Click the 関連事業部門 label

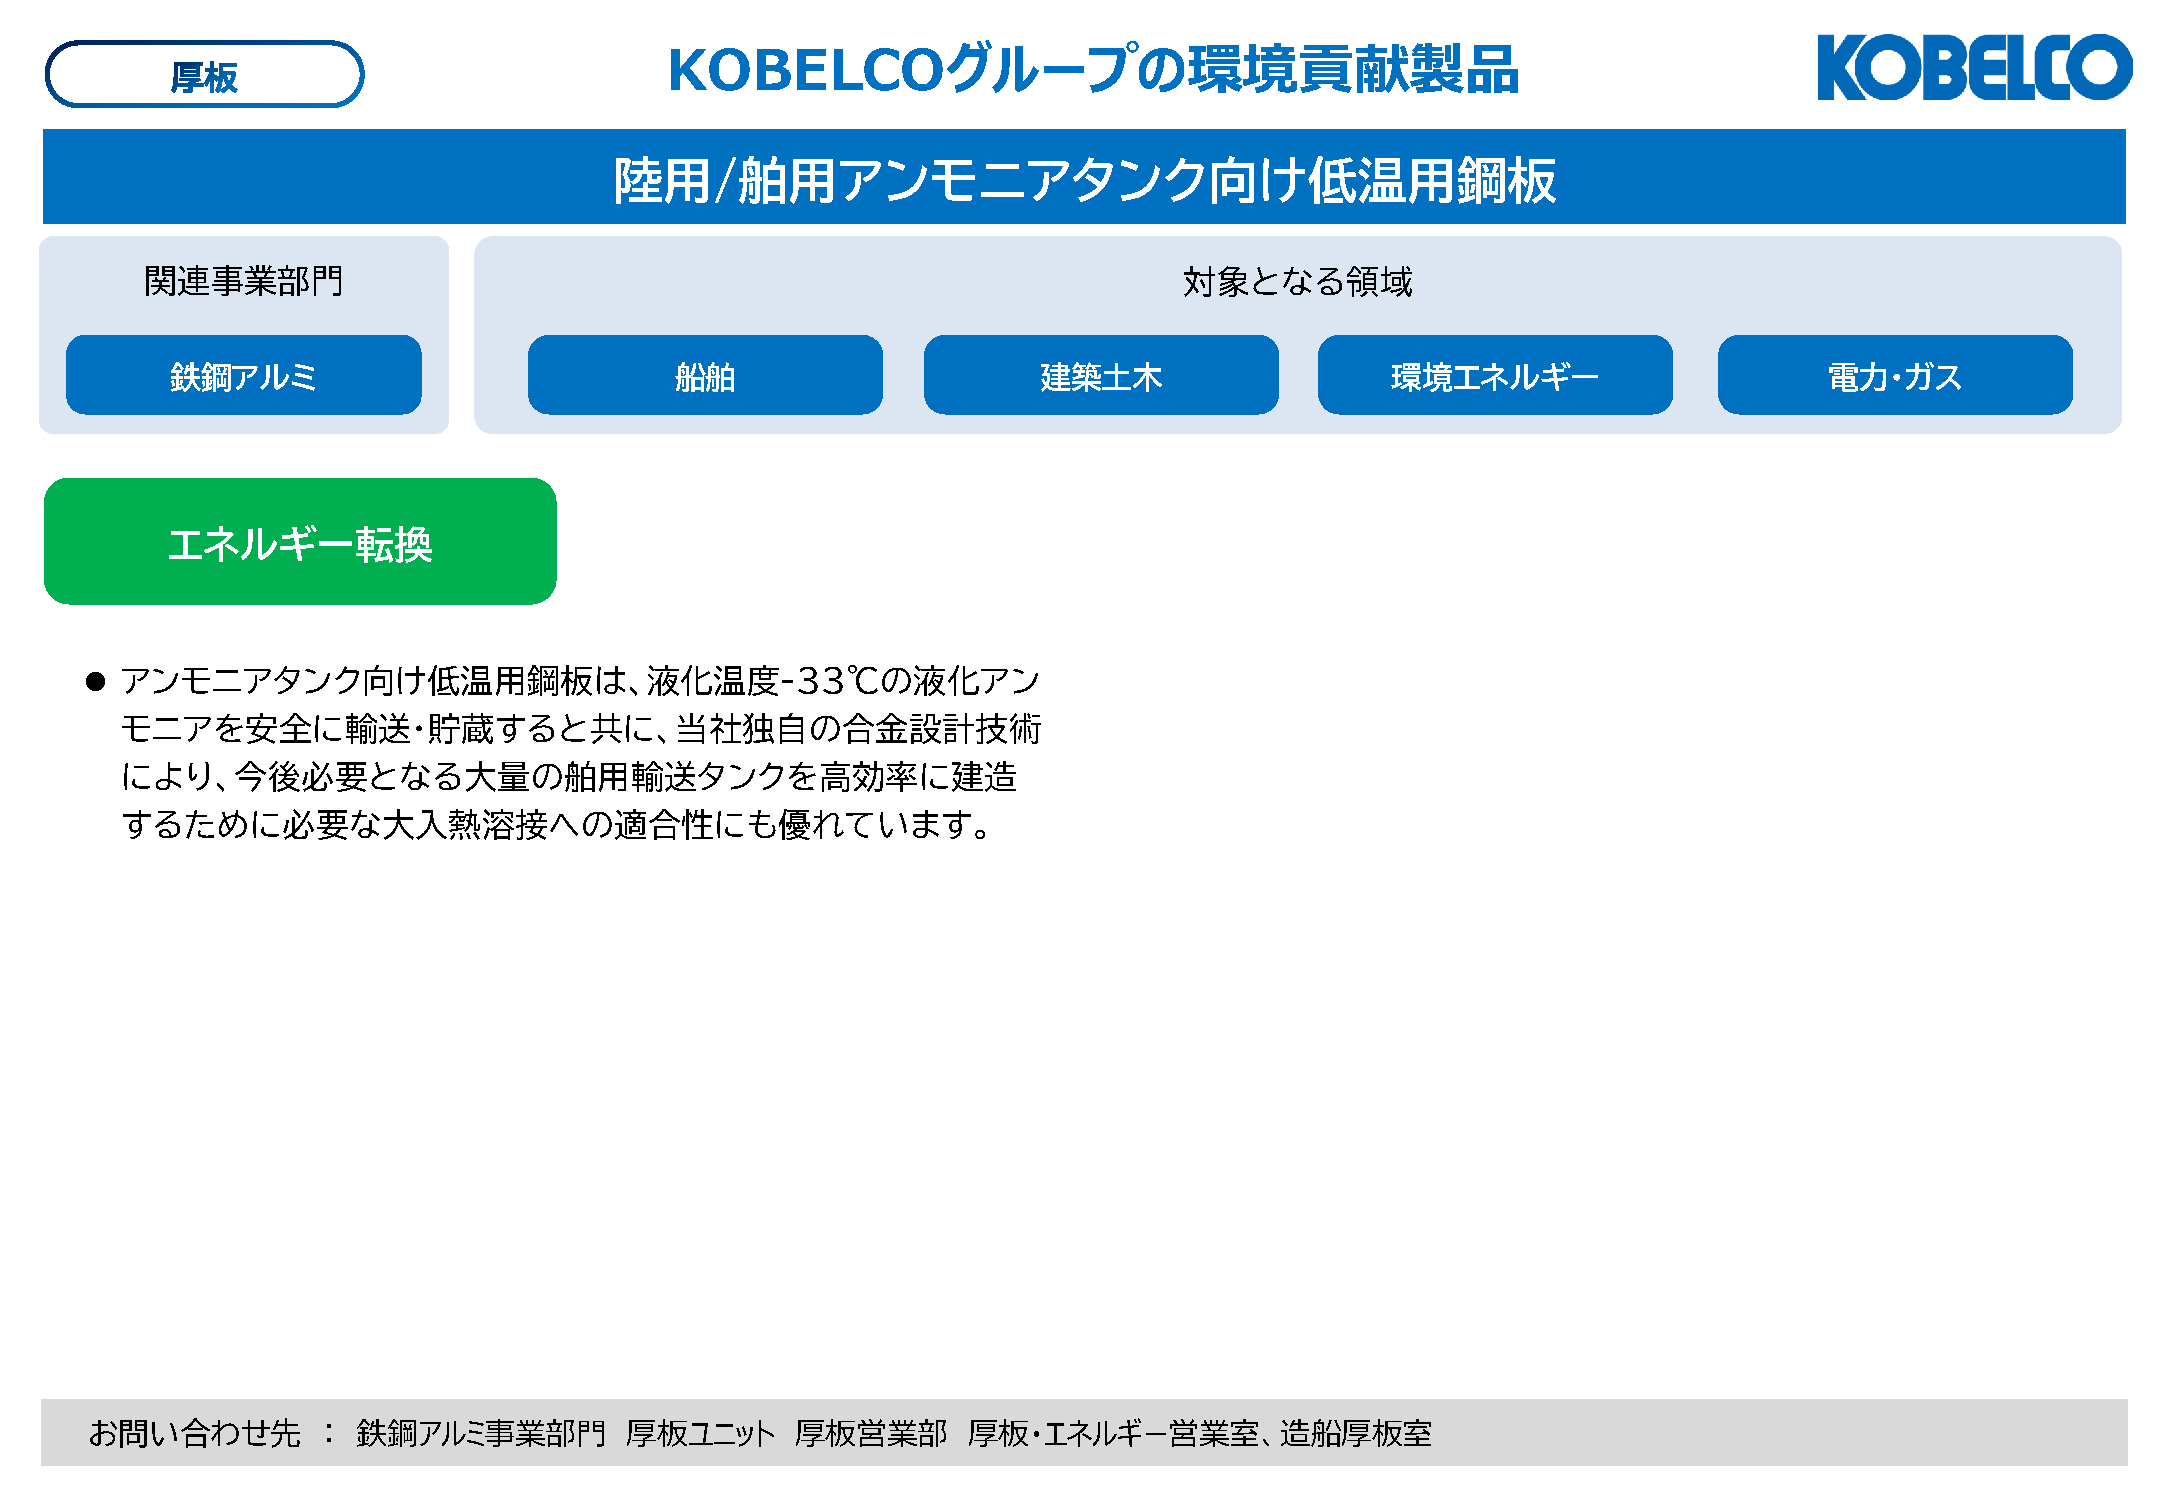click(244, 281)
